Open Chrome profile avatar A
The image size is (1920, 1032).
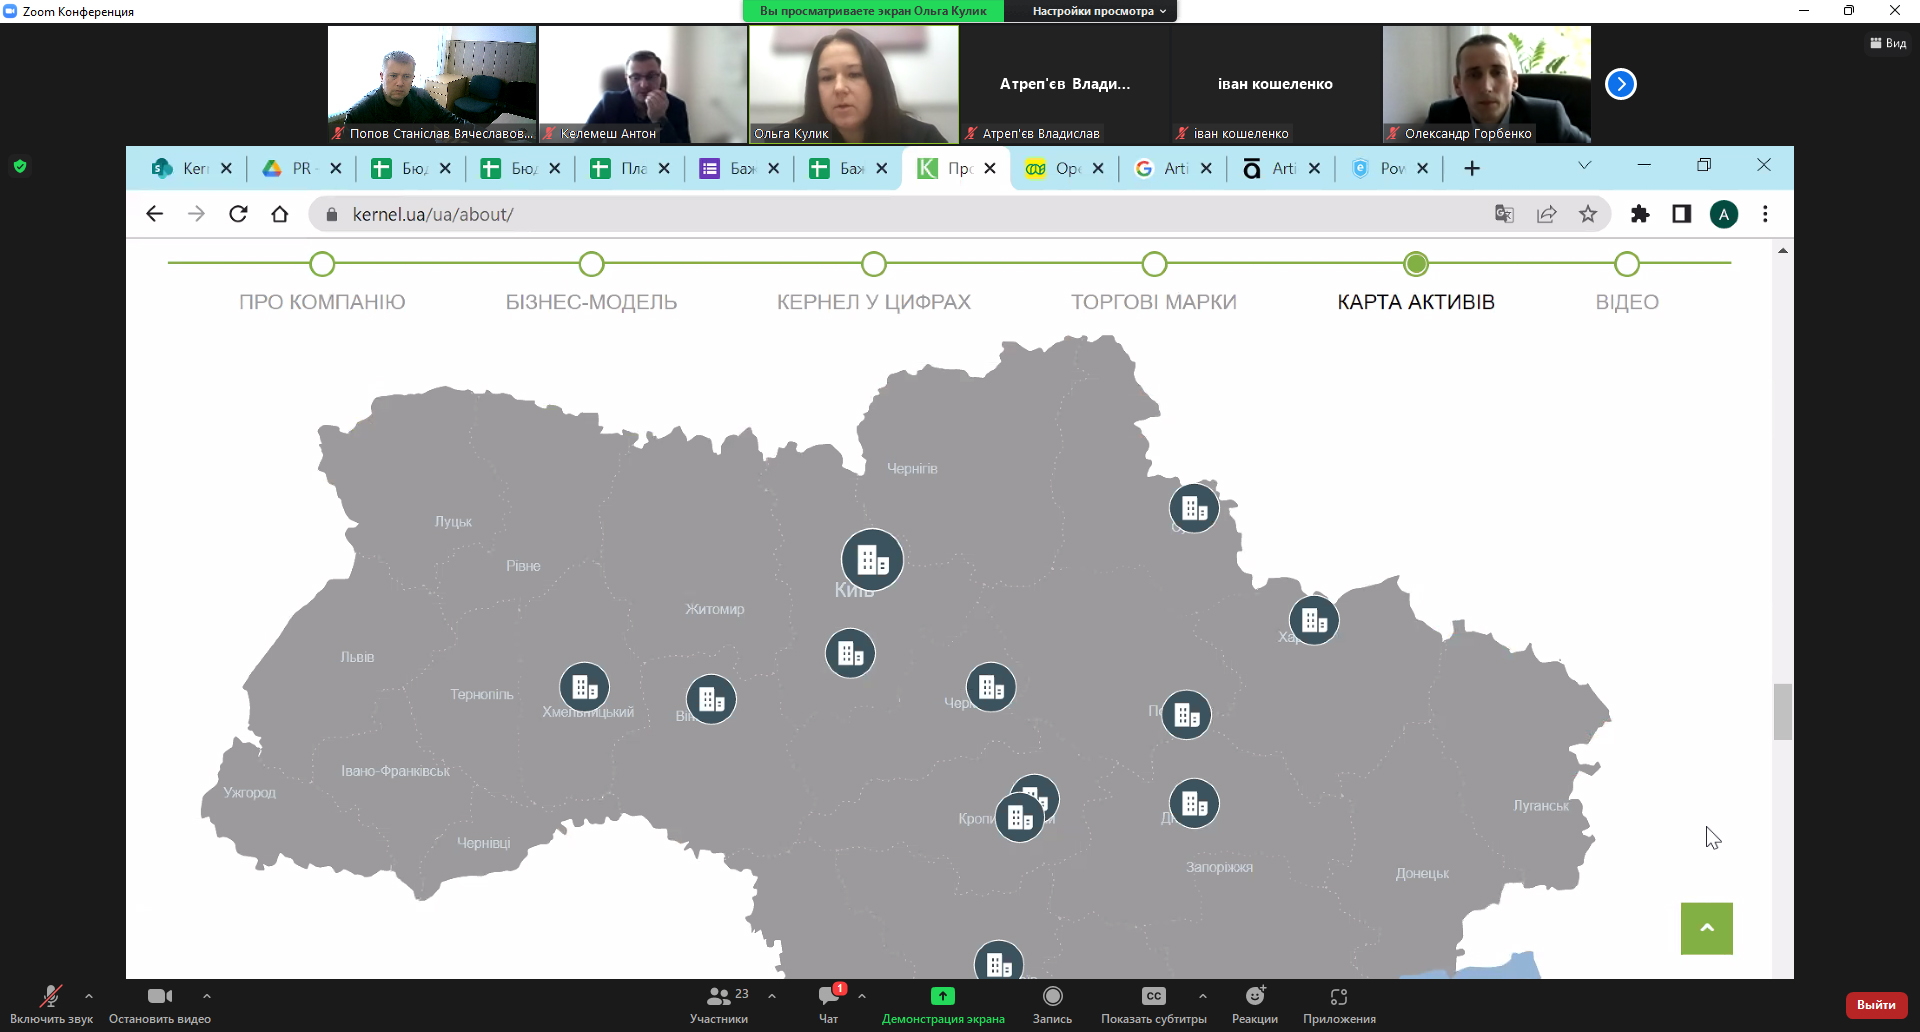coord(1724,214)
